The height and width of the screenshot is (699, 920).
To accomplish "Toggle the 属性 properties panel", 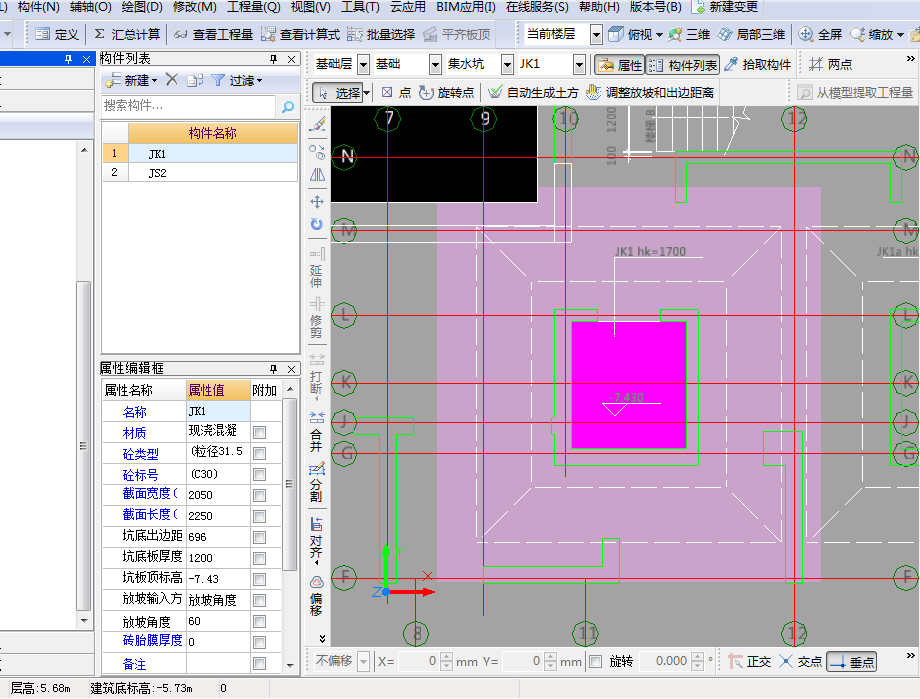I will (621, 65).
